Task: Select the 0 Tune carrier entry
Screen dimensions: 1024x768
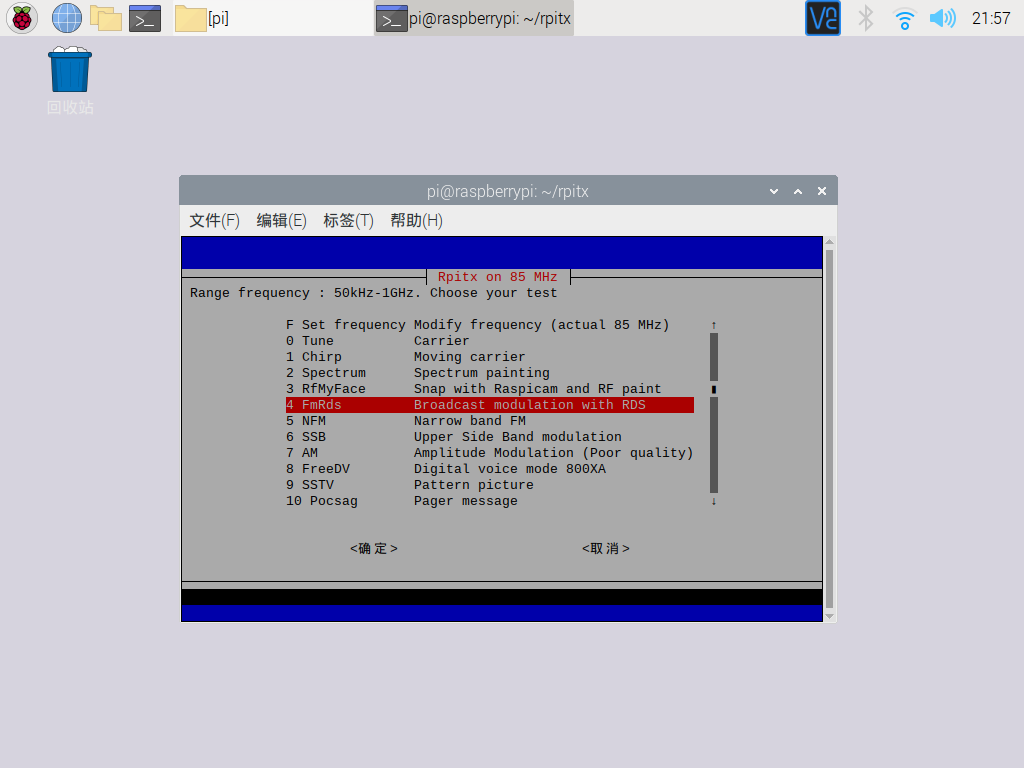Action: (490, 341)
